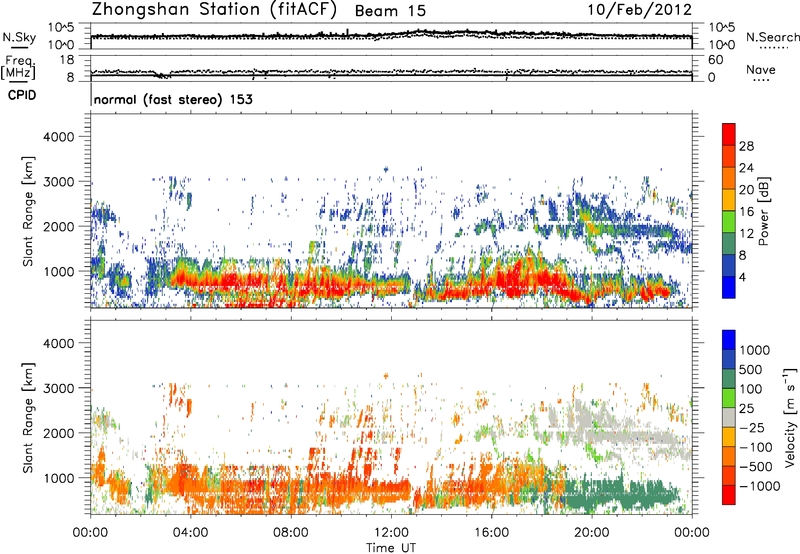Click the 8 MHz frequency tick label
The width and height of the screenshot is (800, 554).
70,78
